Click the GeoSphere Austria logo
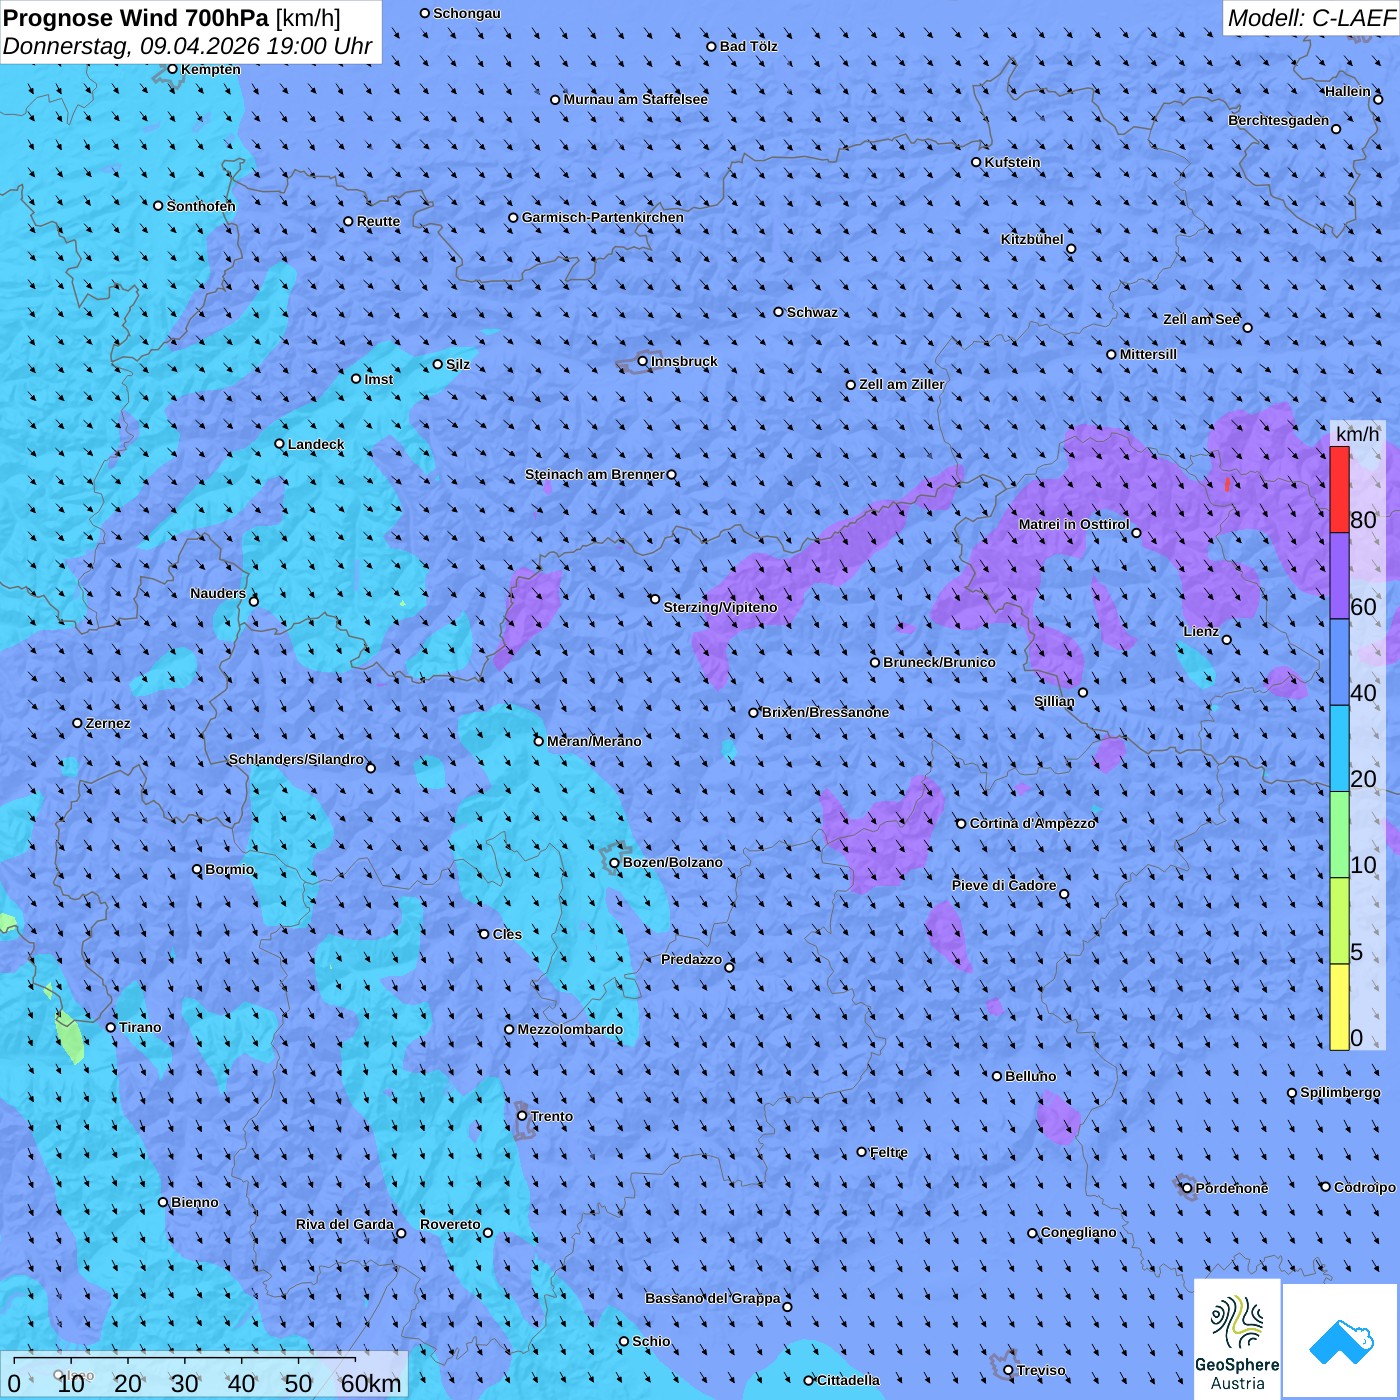1400x1400 pixels. pyautogui.click(x=1237, y=1338)
